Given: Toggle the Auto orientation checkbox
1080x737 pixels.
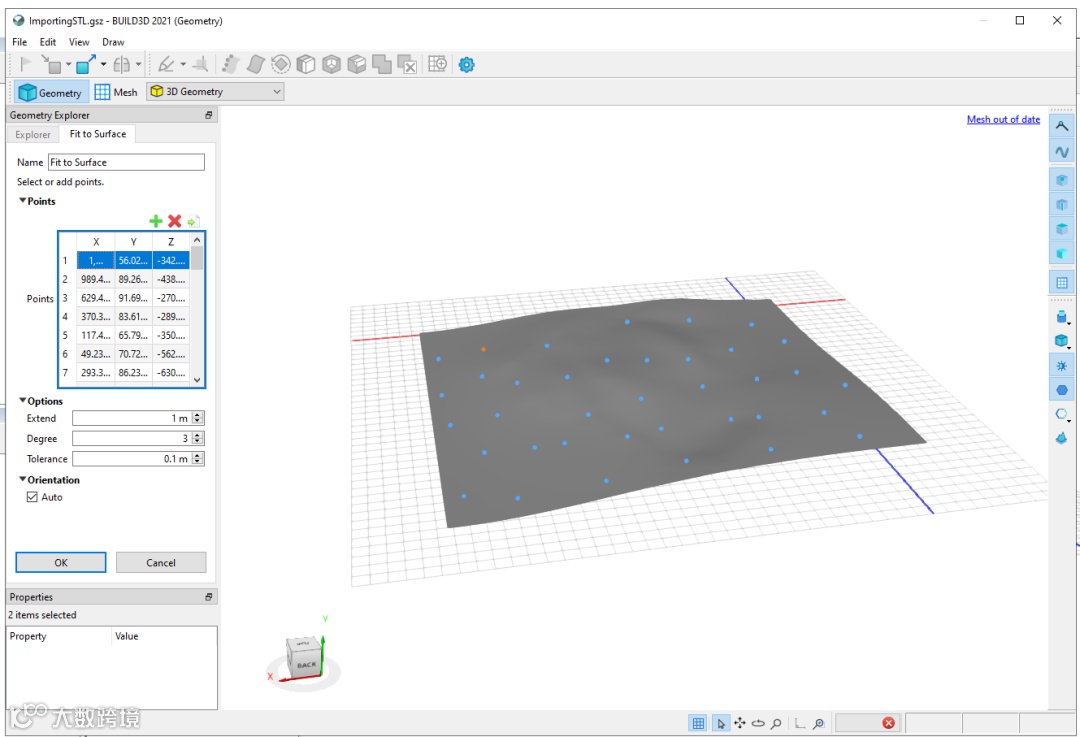Looking at the screenshot, I should [x=32, y=497].
